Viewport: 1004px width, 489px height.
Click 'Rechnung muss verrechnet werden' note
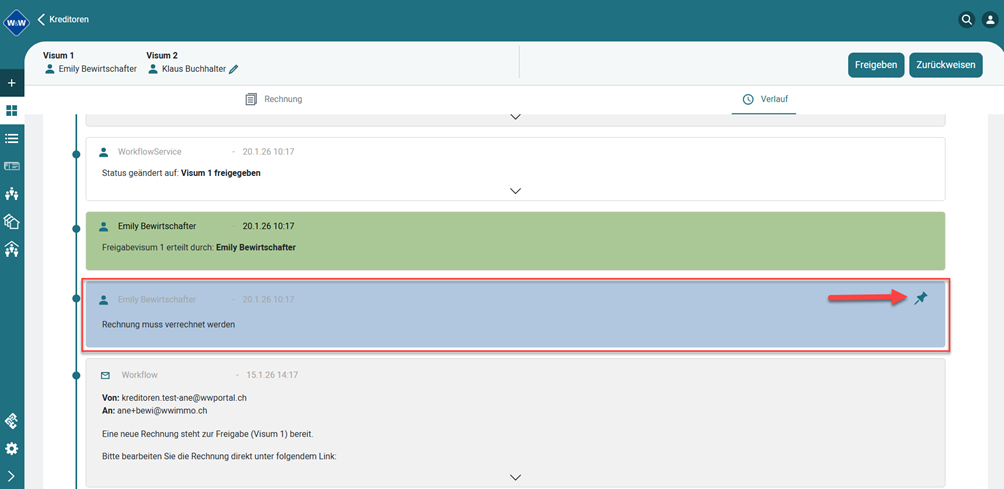[x=168, y=325]
